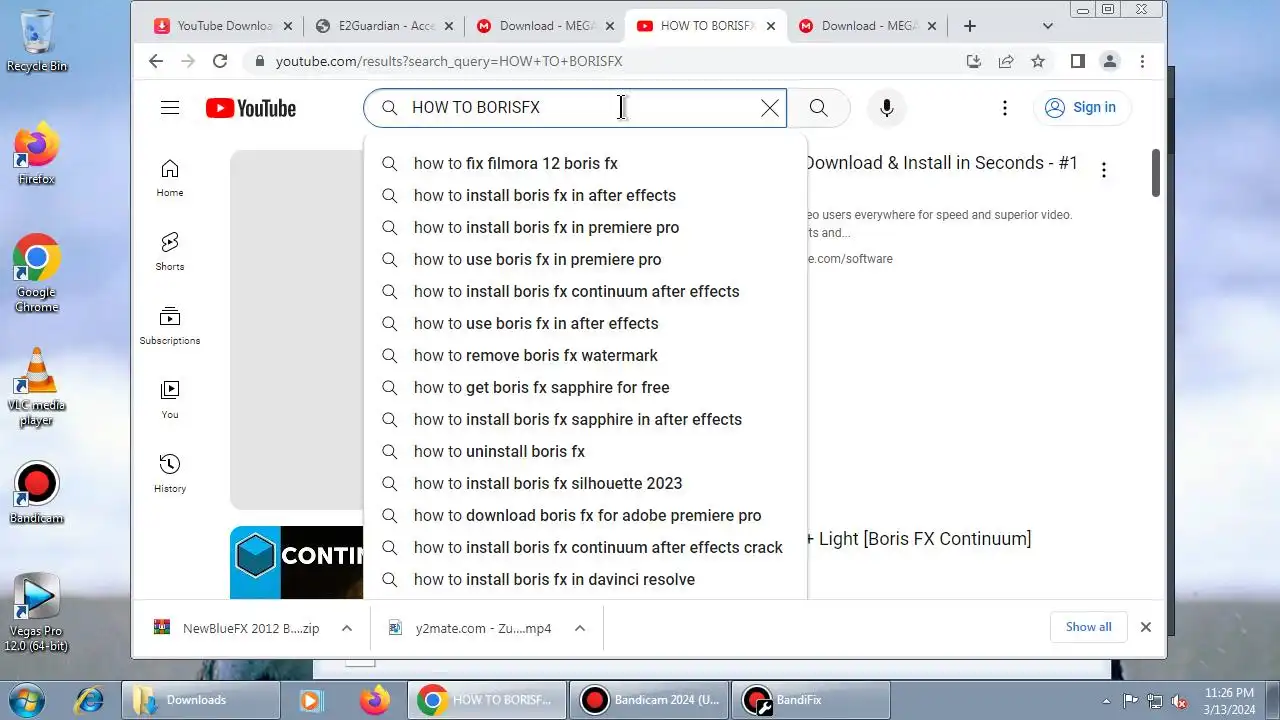Click the Chrome address bar URL
The image size is (1280, 720).
point(449,61)
